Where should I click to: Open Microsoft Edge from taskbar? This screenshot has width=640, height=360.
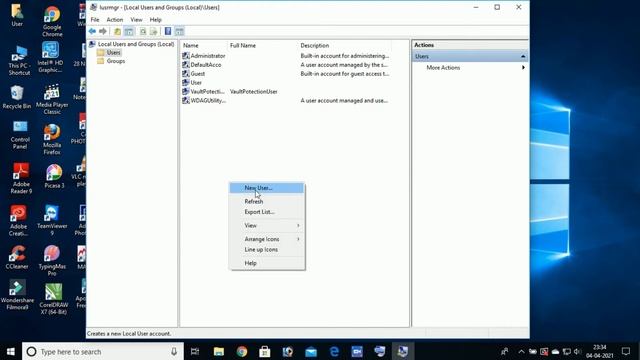coord(334,351)
